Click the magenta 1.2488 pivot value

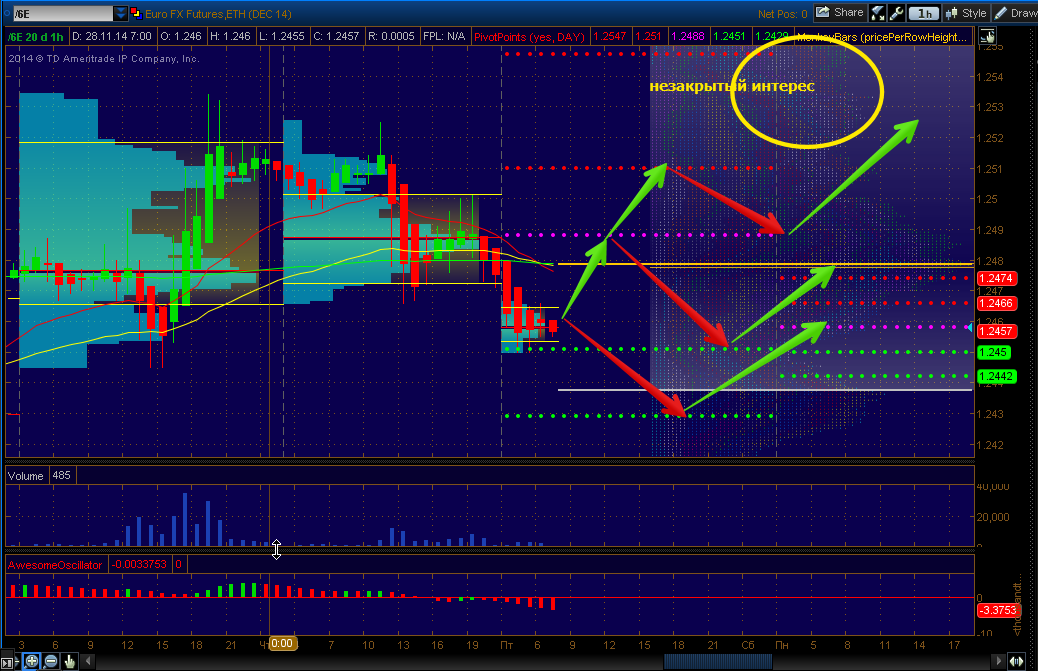(688, 36)
